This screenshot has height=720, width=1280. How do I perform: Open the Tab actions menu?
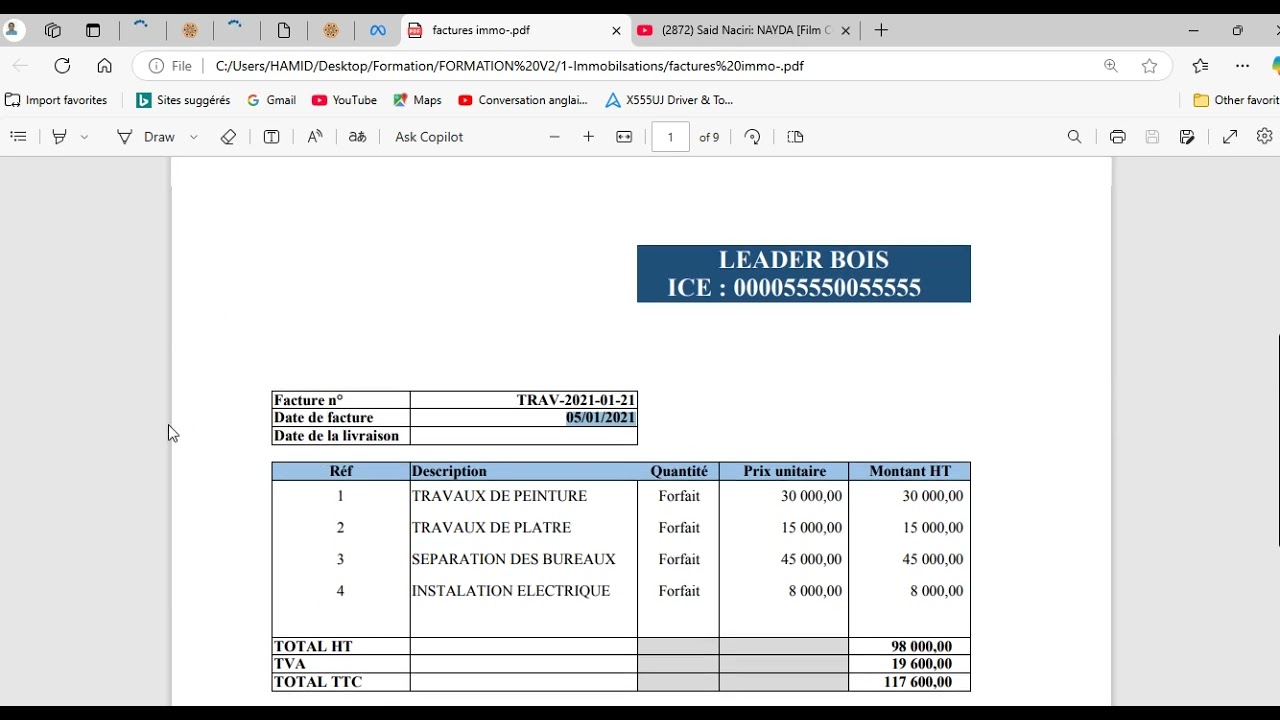93,30
